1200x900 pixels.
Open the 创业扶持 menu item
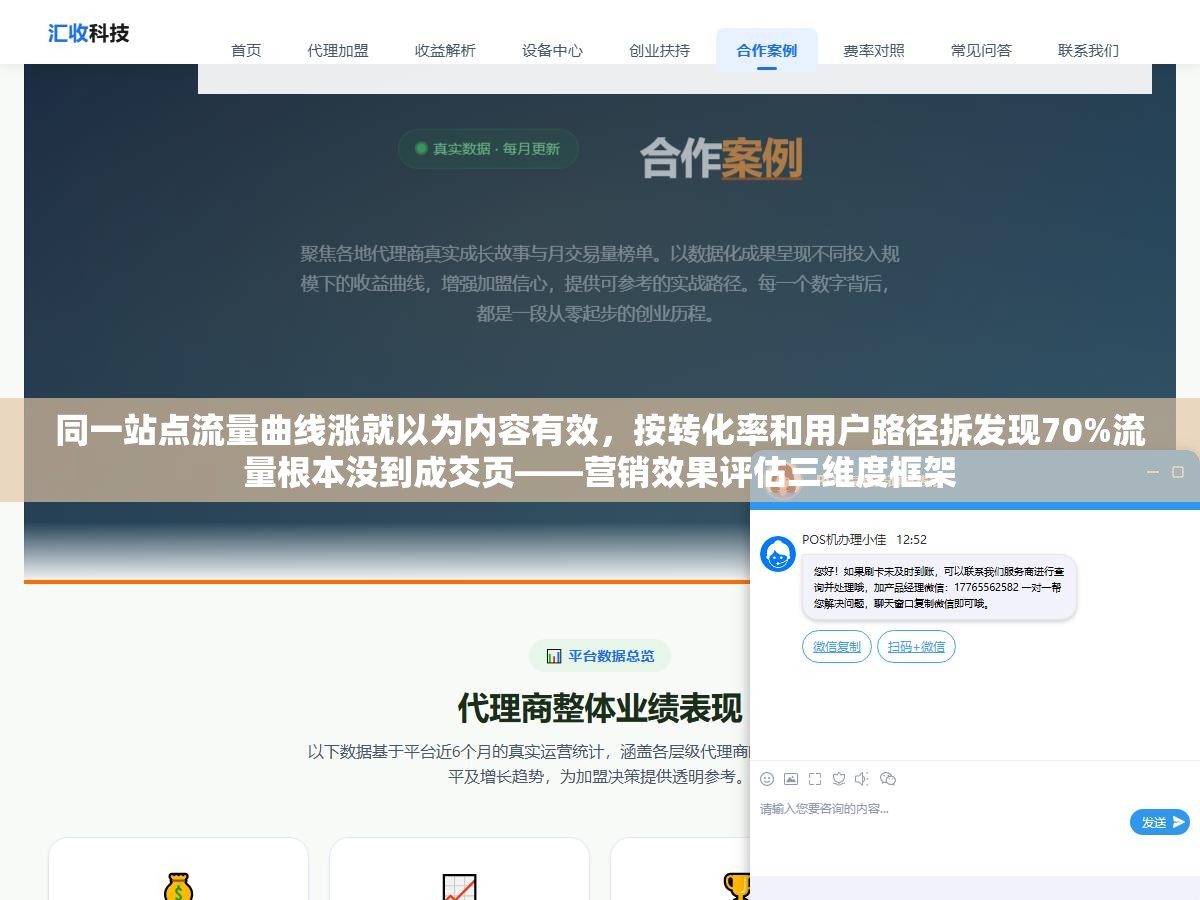pos(659,50)
